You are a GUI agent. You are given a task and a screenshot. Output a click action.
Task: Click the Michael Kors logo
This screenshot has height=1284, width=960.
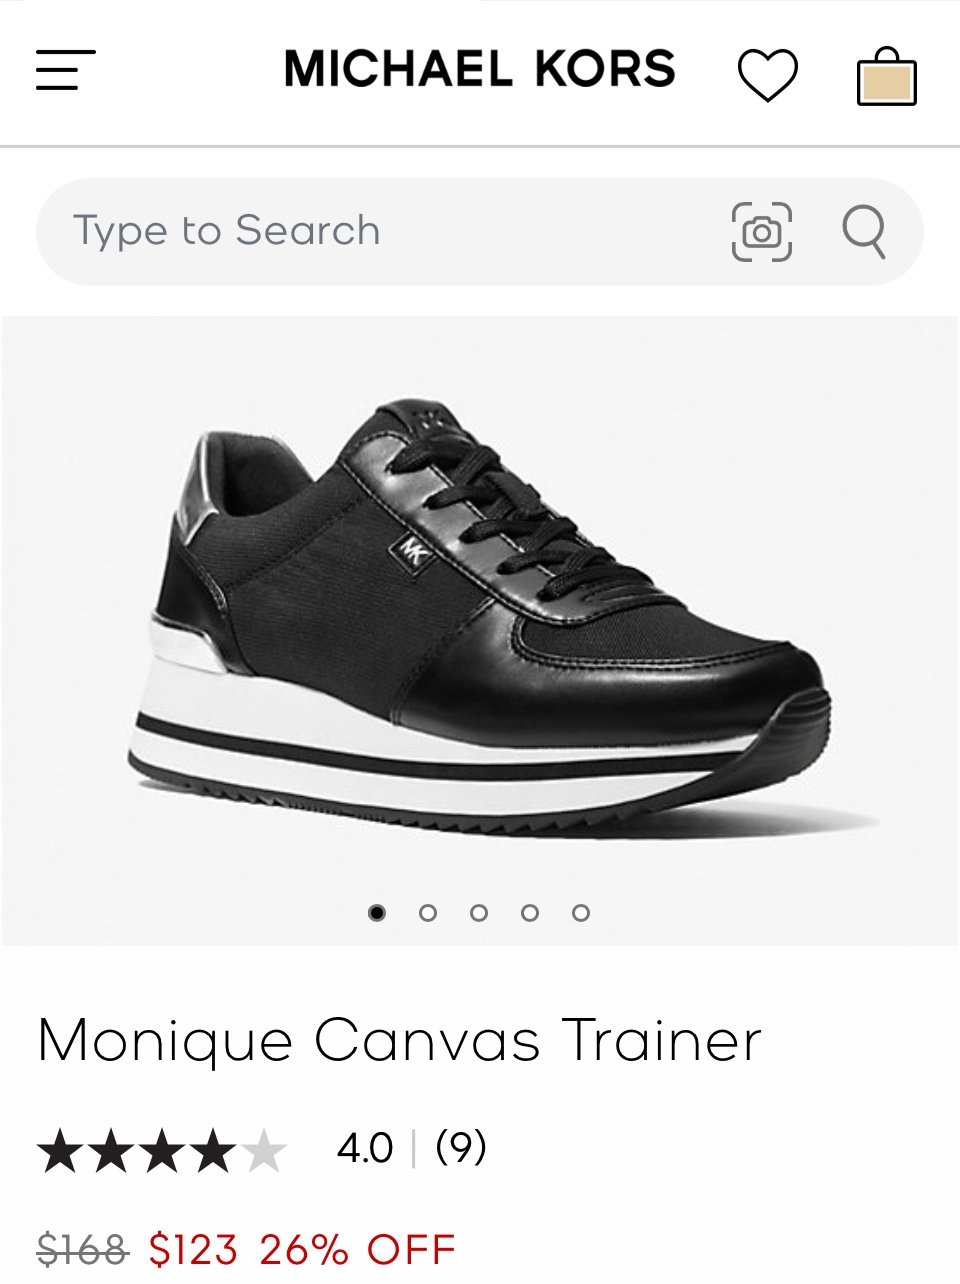pyautogui.click(x=480, y=69)
